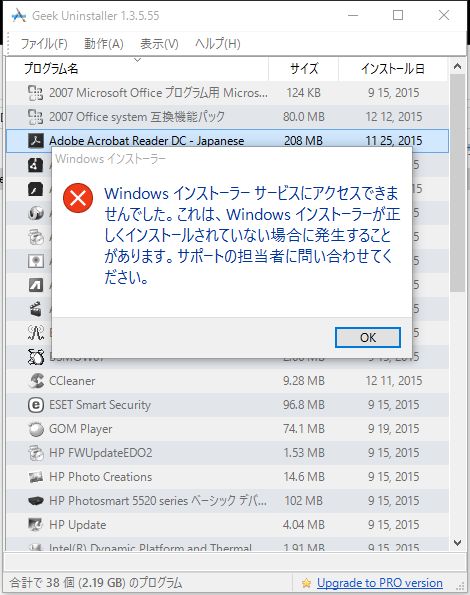Sort by the サイズ column header
Image resolution: width=470 pixels, height=595 pixels.
(303, 69)
